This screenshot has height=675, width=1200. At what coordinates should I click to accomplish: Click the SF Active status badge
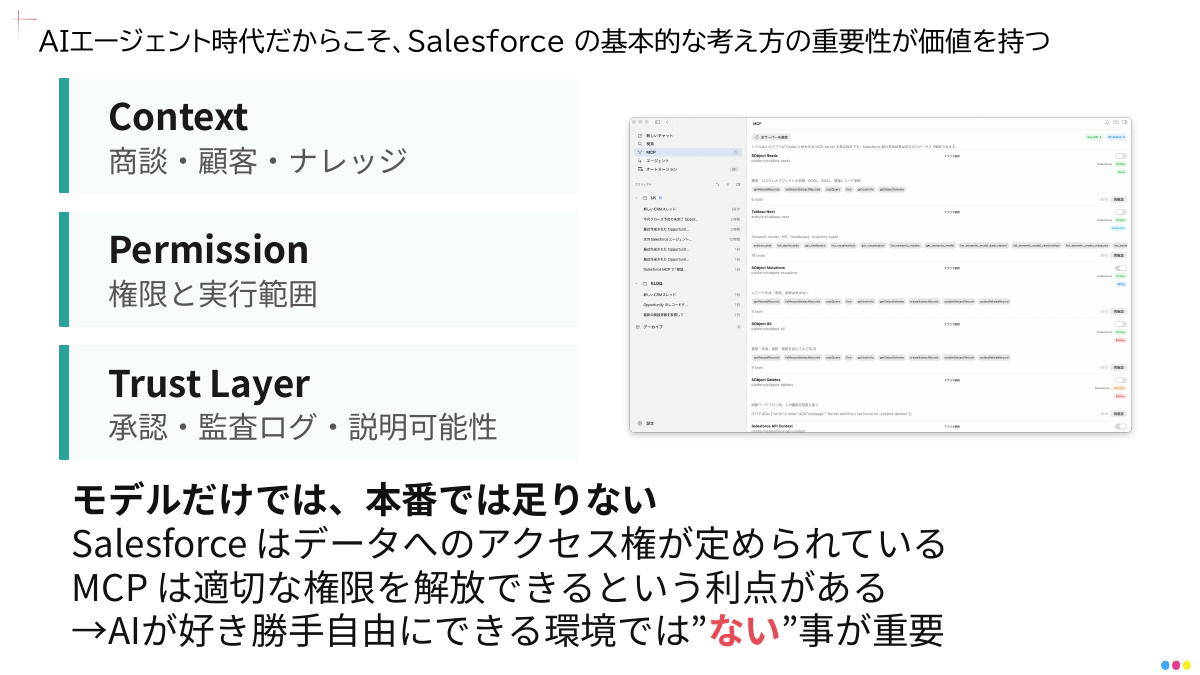(x=1116, y=137)
